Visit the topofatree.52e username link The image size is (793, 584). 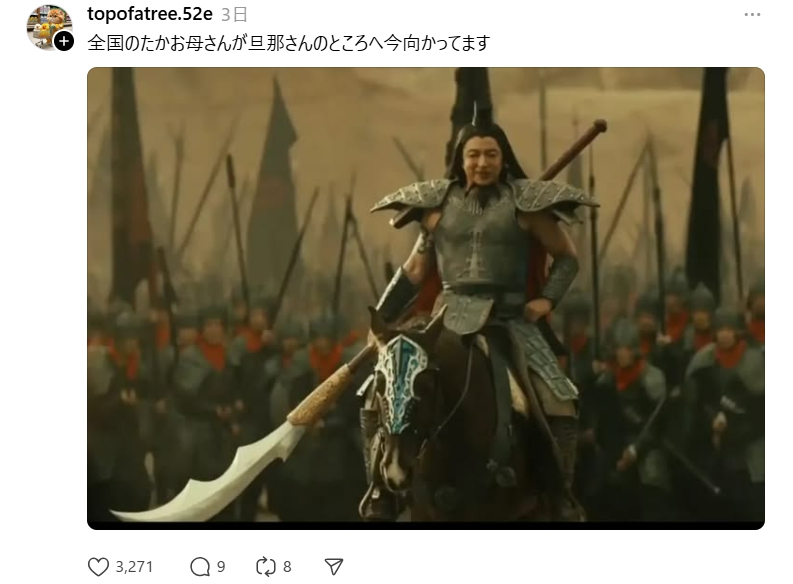pyautogui.click(x=150, y=14)
